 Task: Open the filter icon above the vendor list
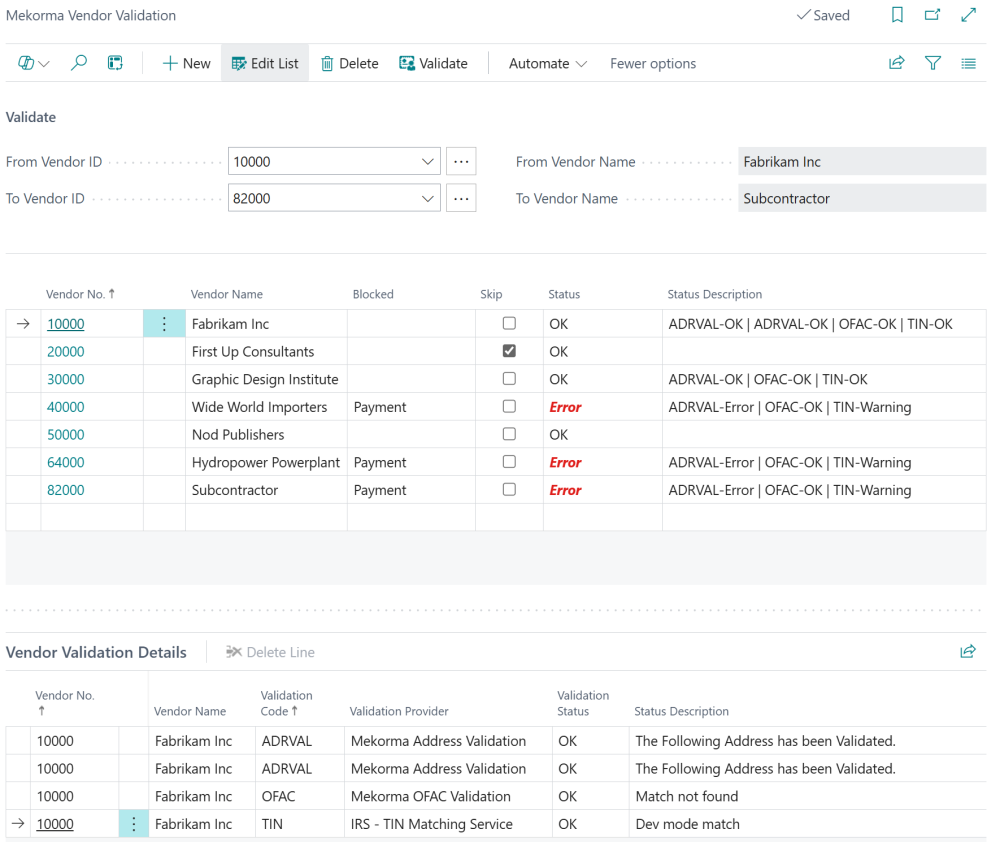(933, 62)
